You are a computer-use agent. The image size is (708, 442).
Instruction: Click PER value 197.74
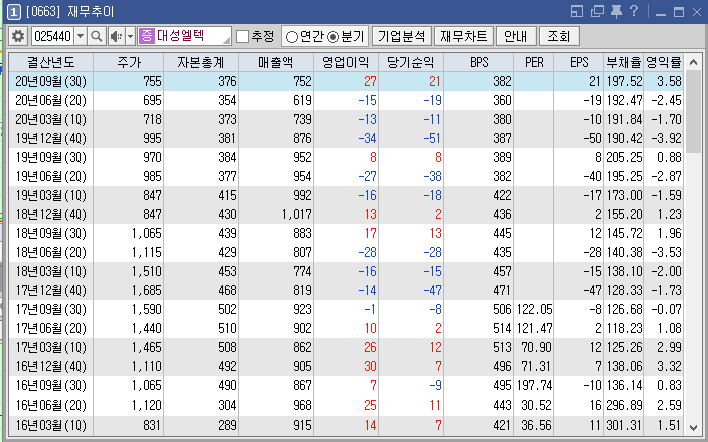pyautogui.click(x=534, y=385)
